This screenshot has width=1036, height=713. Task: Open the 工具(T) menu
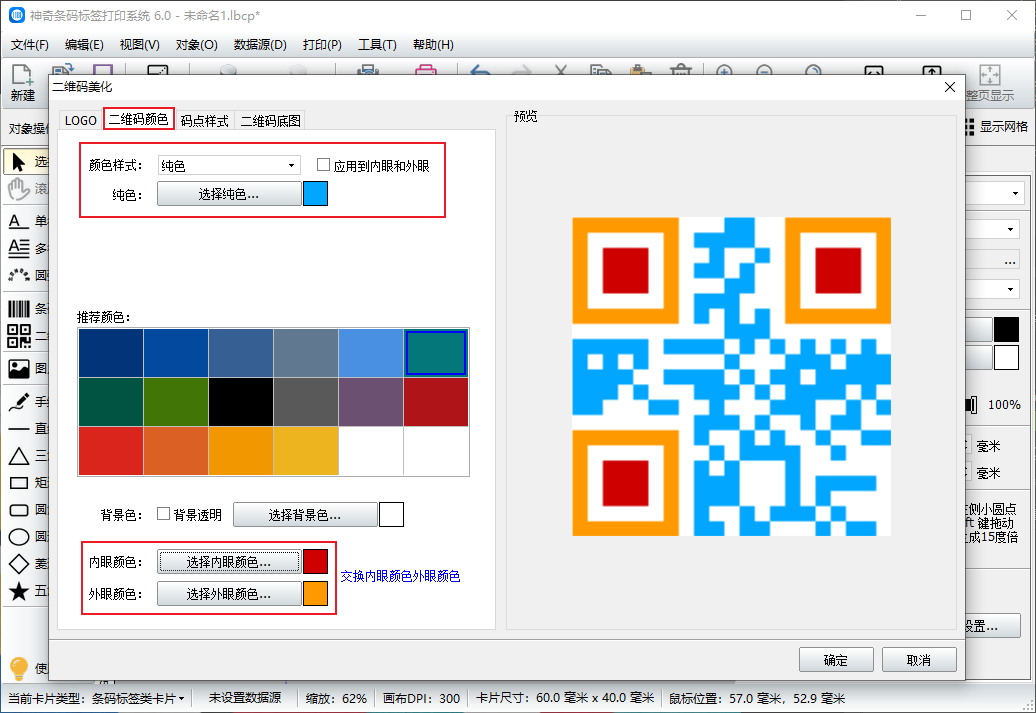[377, 45]
